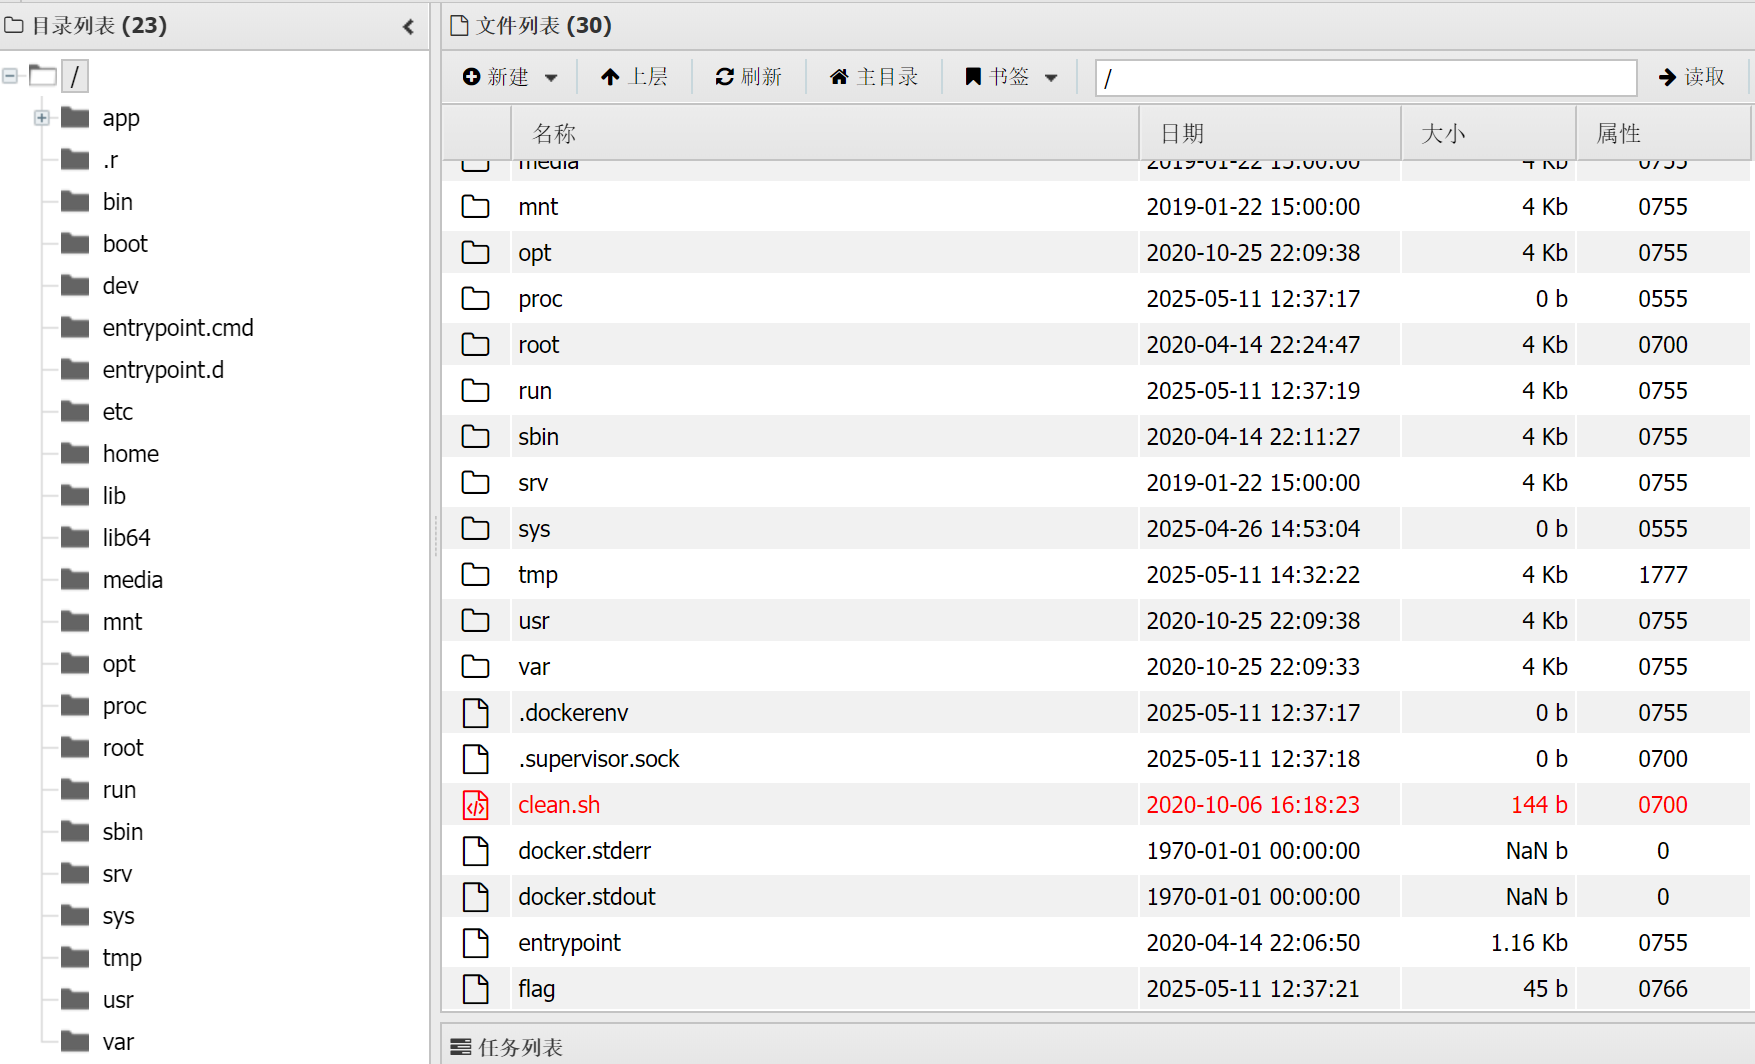Screen dimensions: 1755x1064
Task: Select the clean.sh file name
Action: click(x=559, y=805)
